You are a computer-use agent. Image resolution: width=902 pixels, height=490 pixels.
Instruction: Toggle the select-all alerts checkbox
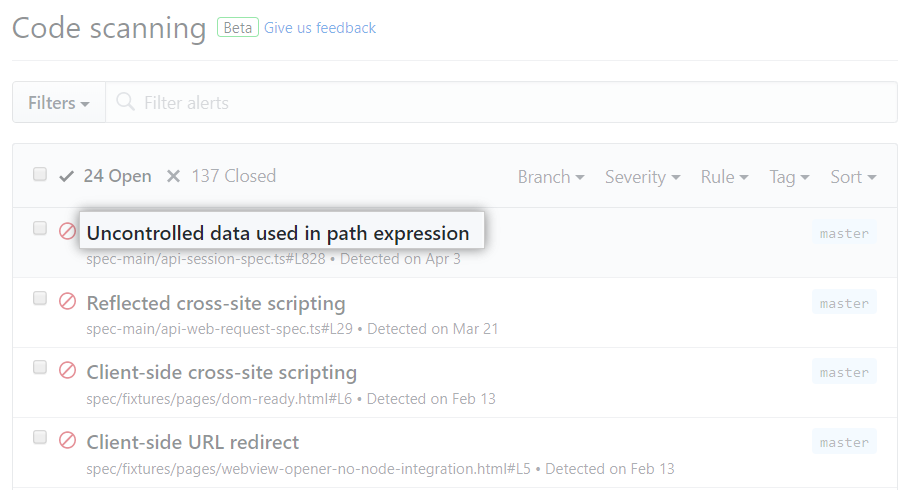click(40, 174)
